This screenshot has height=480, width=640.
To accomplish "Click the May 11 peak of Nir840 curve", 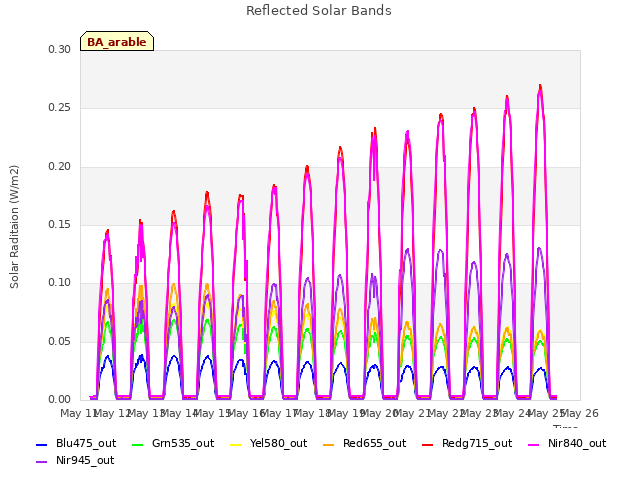I will coord(107,238).
